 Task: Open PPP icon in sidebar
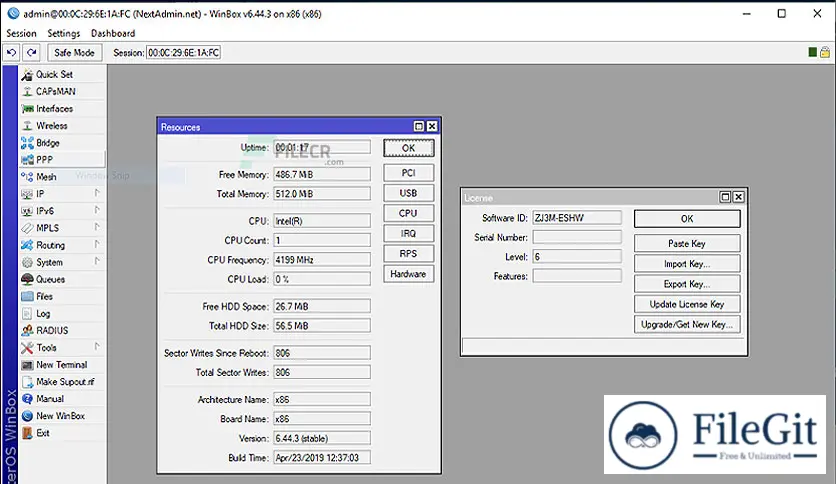tap(27, 160)
